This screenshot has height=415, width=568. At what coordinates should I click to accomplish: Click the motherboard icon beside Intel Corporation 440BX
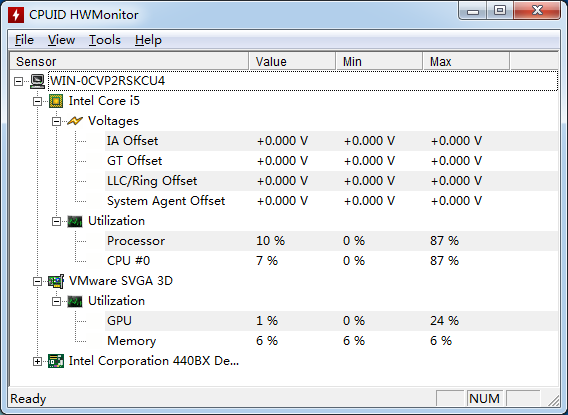click(x=56, y=361)
